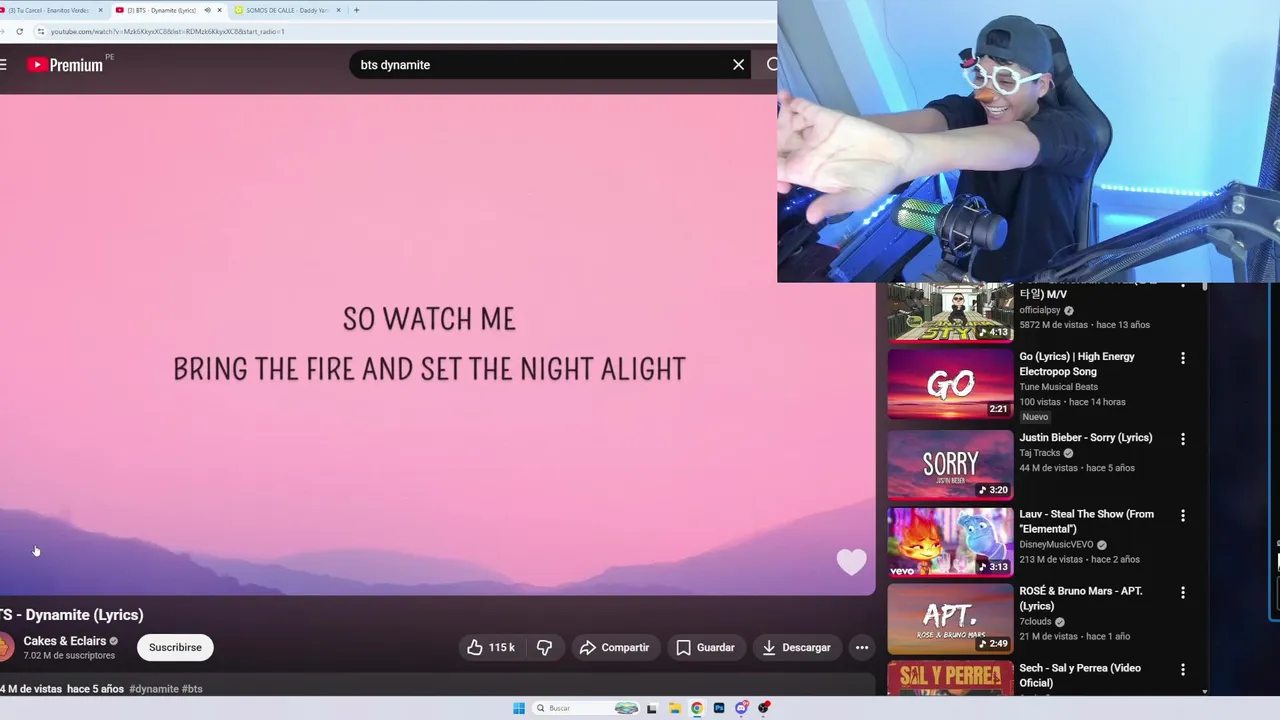Close the 'SOMOS DE CALLE' browser tab
The image size is (1280, 720).
coord(338,10)
